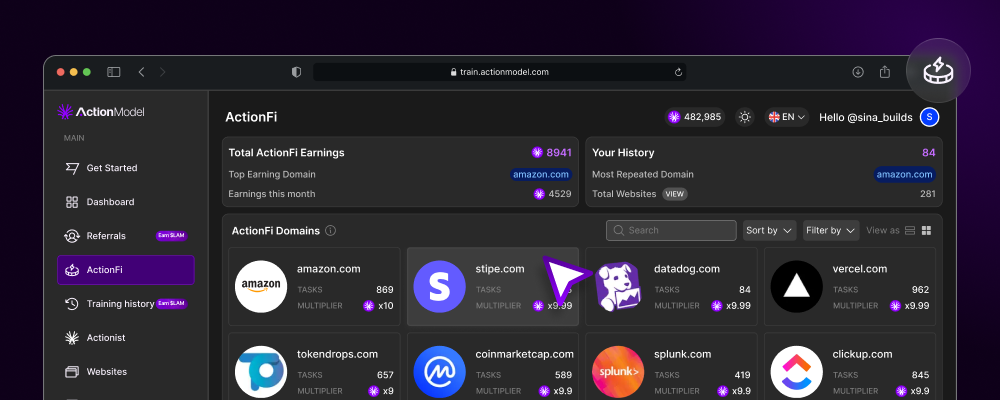Open the EN language dropdown
1000x400 pixels.
[x=787, y=117]
